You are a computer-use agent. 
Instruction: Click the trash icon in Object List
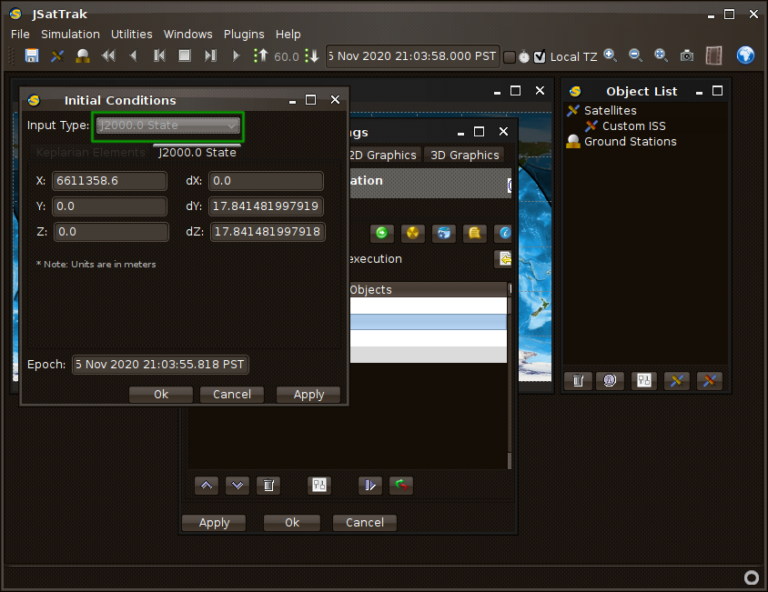(x=577, y=381)
